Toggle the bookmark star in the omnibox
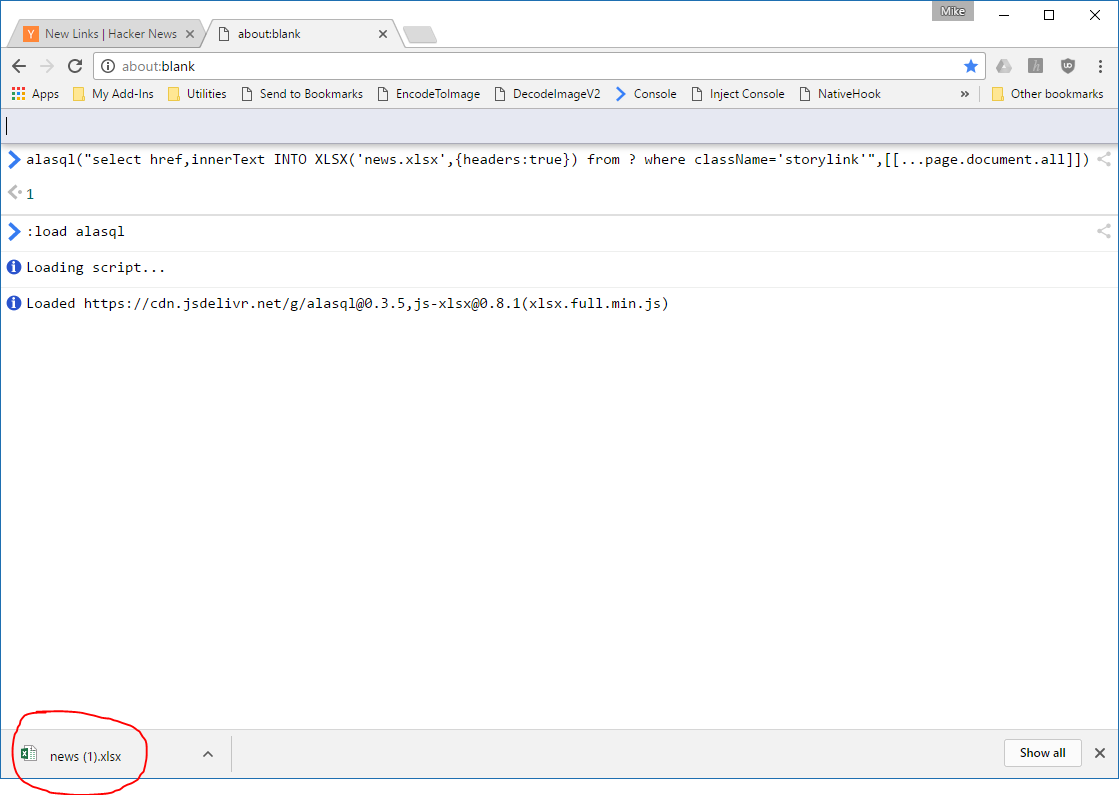Screen dimensions: 1119x795 pyautogui.click(x=970, y=65)
